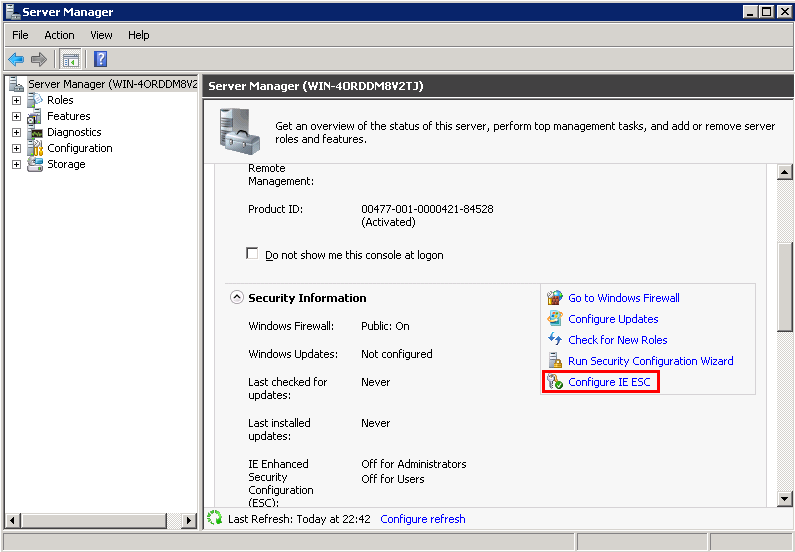Expand the Features node
The width and height of the screenshot is (795, 552).
coord(16,117)
